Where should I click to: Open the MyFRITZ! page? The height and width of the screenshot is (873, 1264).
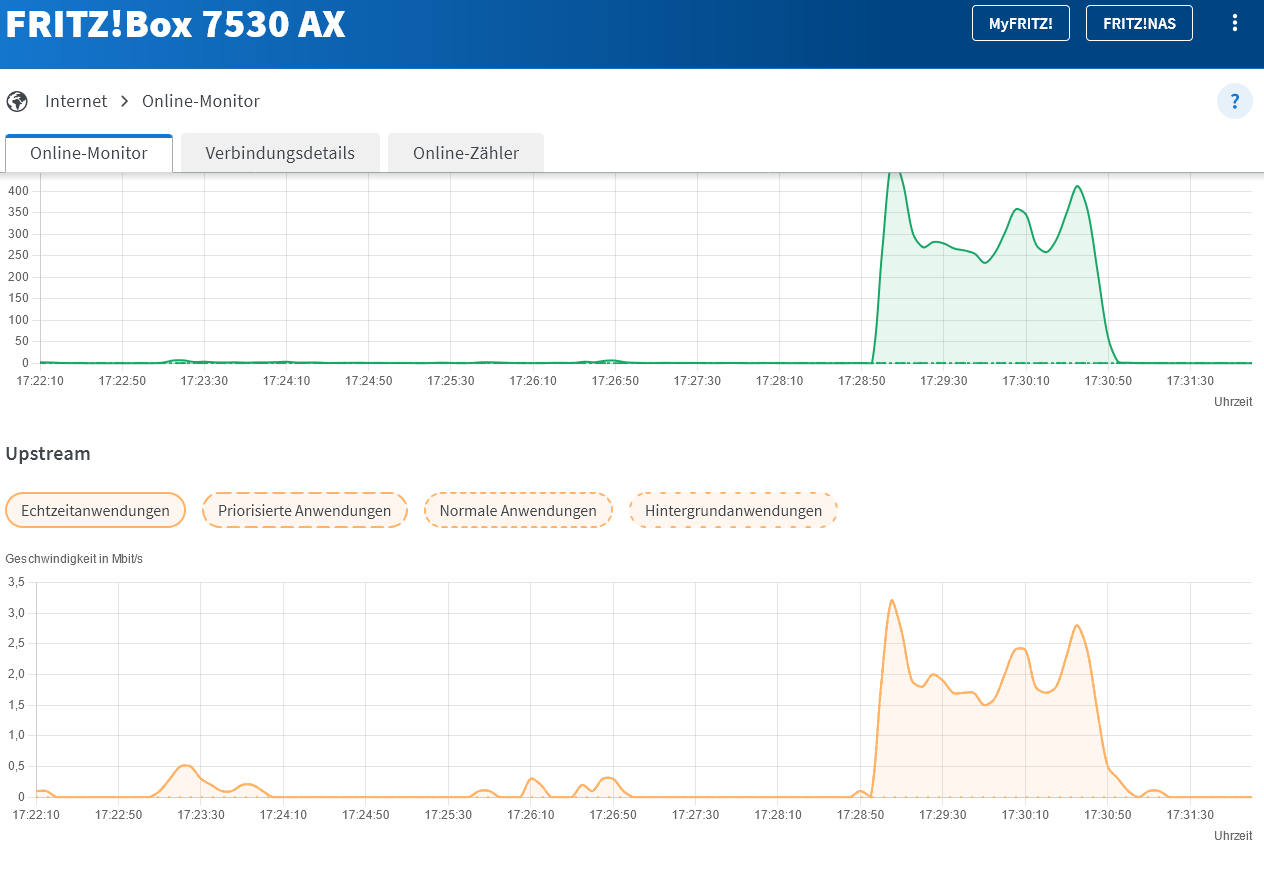(1020, 23)
